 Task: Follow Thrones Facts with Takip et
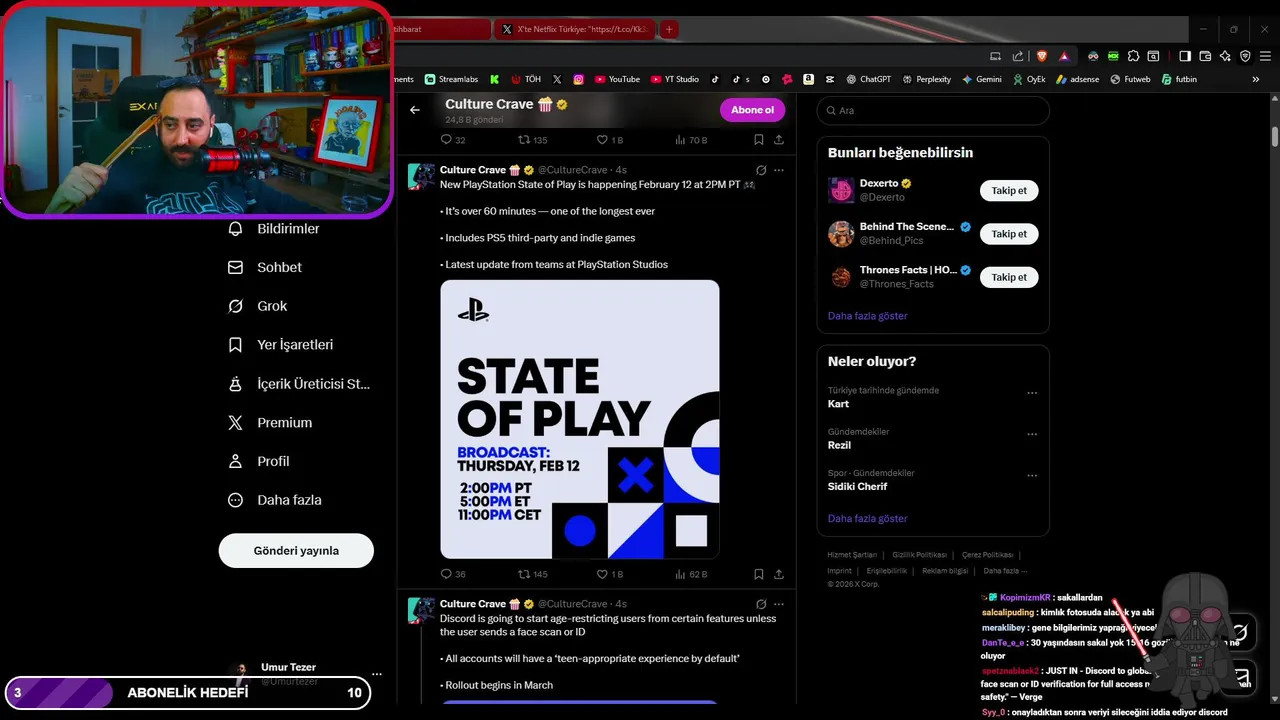click(1009, 277)
